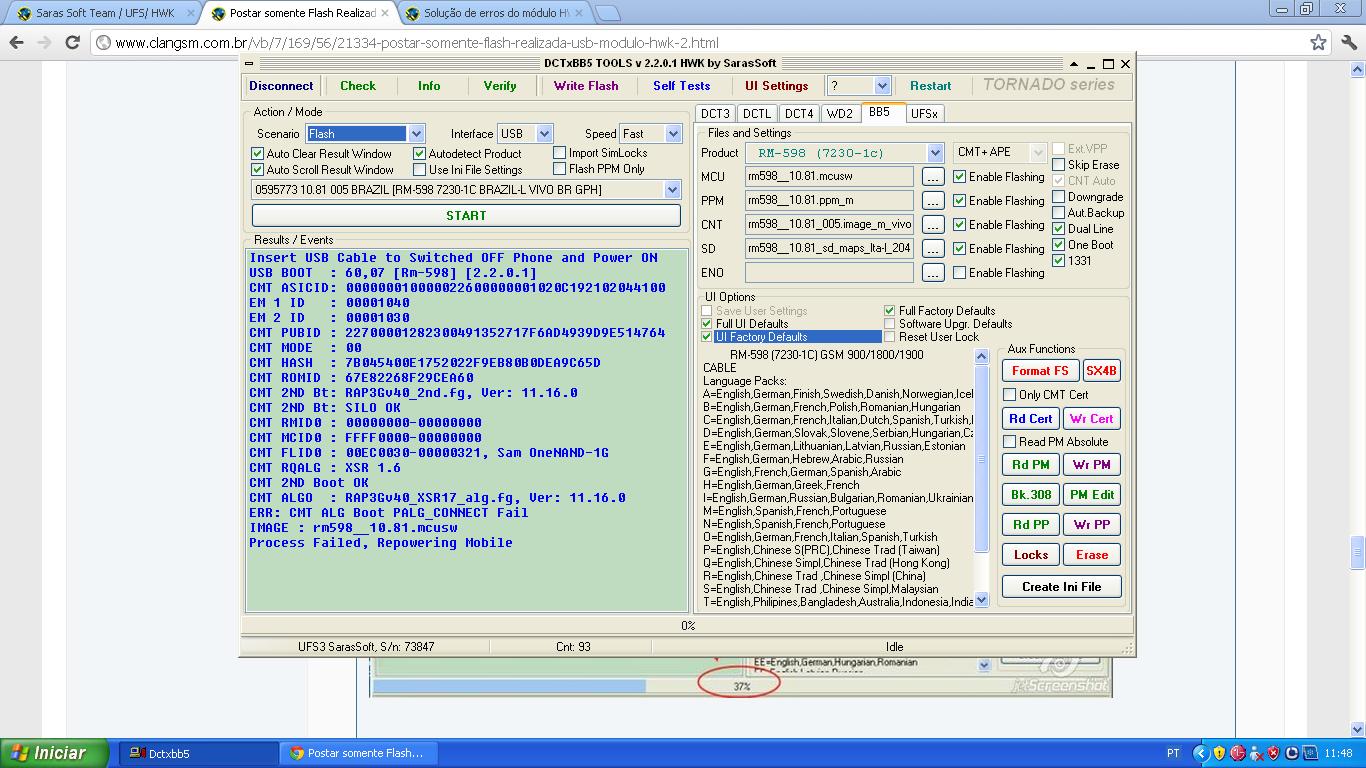Reload the page in Chrome
Screen dimensions: 1366x768
pos(72,42)
